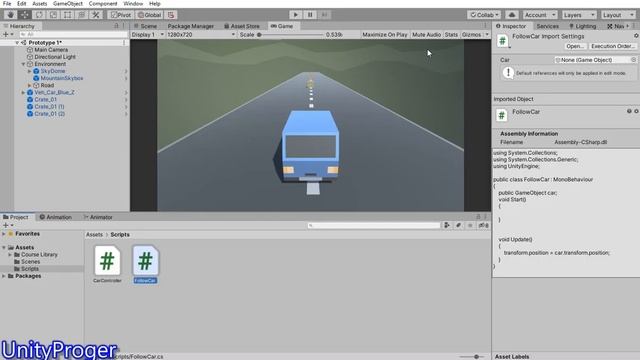Click the Project panel plus create button

(8, 225)
